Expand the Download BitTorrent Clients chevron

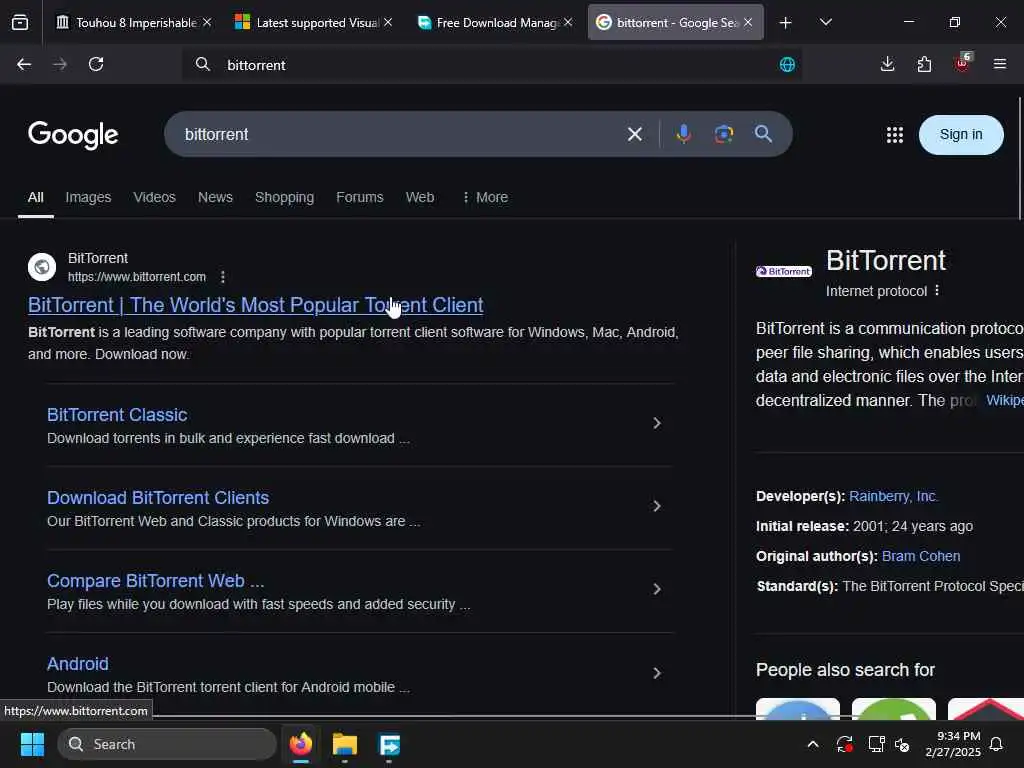pyautogui.click(x=657, y=506)
